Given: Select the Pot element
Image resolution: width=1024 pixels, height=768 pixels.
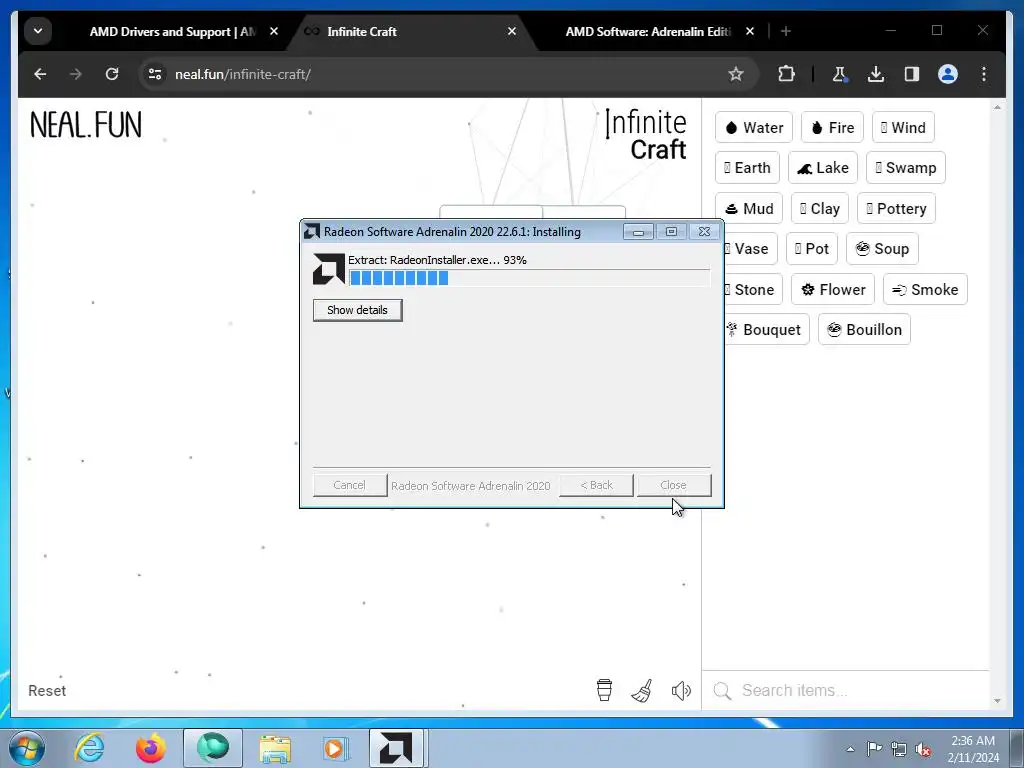Looking at the screenshot, I should tap(812, 249).
